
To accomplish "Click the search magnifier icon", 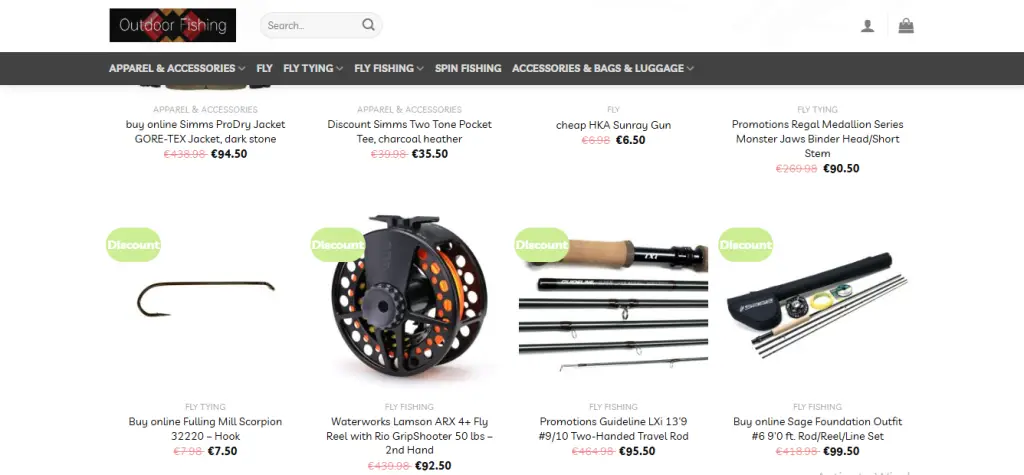I will click(x=368, y=25).
